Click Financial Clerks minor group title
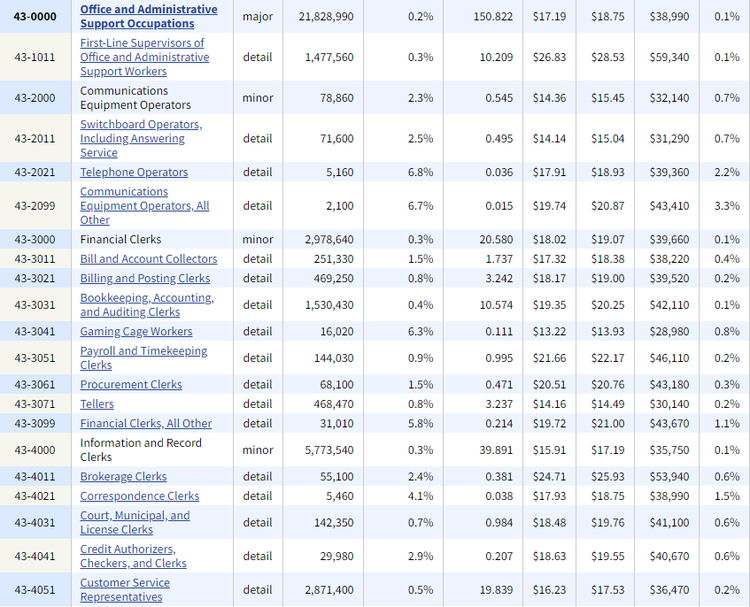The image size is (750, 607). coord(121,240)
